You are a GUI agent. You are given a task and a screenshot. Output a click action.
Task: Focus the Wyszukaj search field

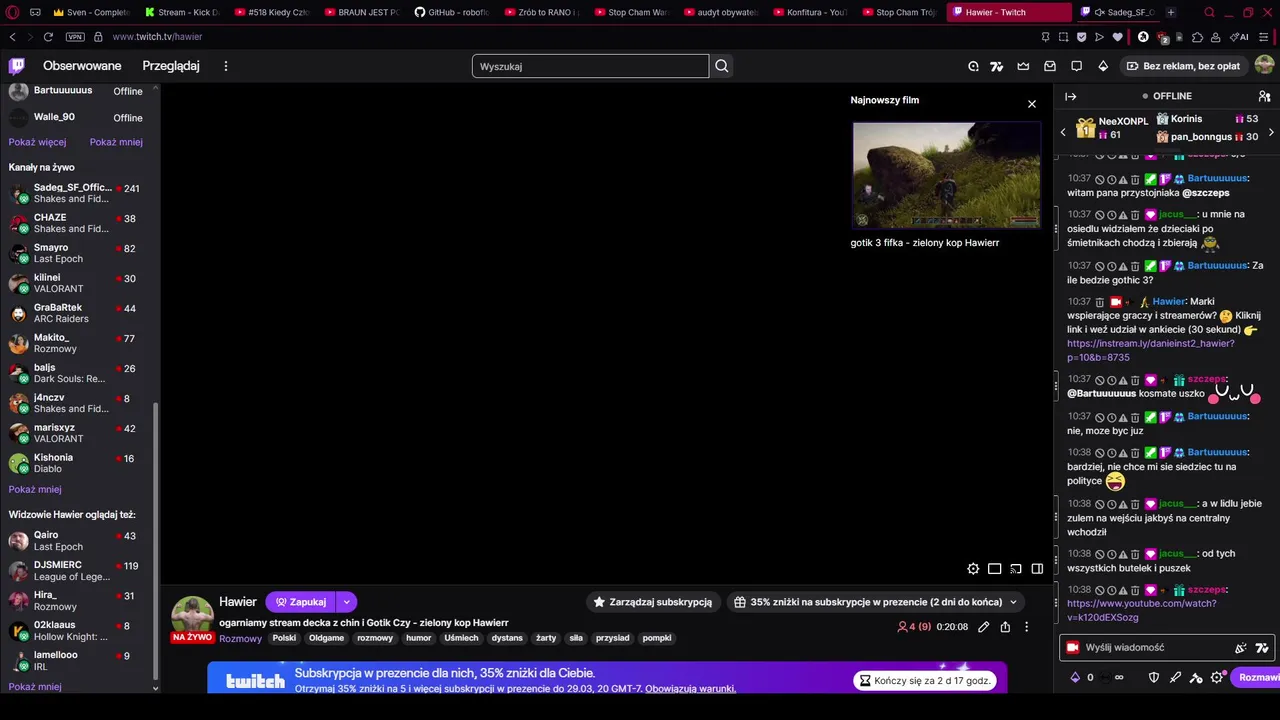tap(590, 66)
